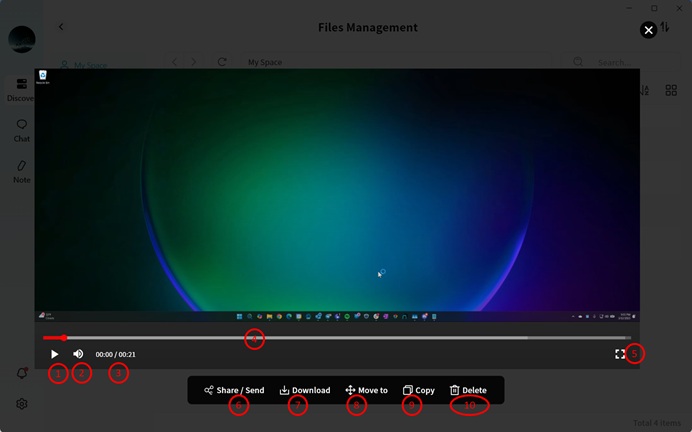
Task: Close the video preview overlay
Action: (648, 30)
